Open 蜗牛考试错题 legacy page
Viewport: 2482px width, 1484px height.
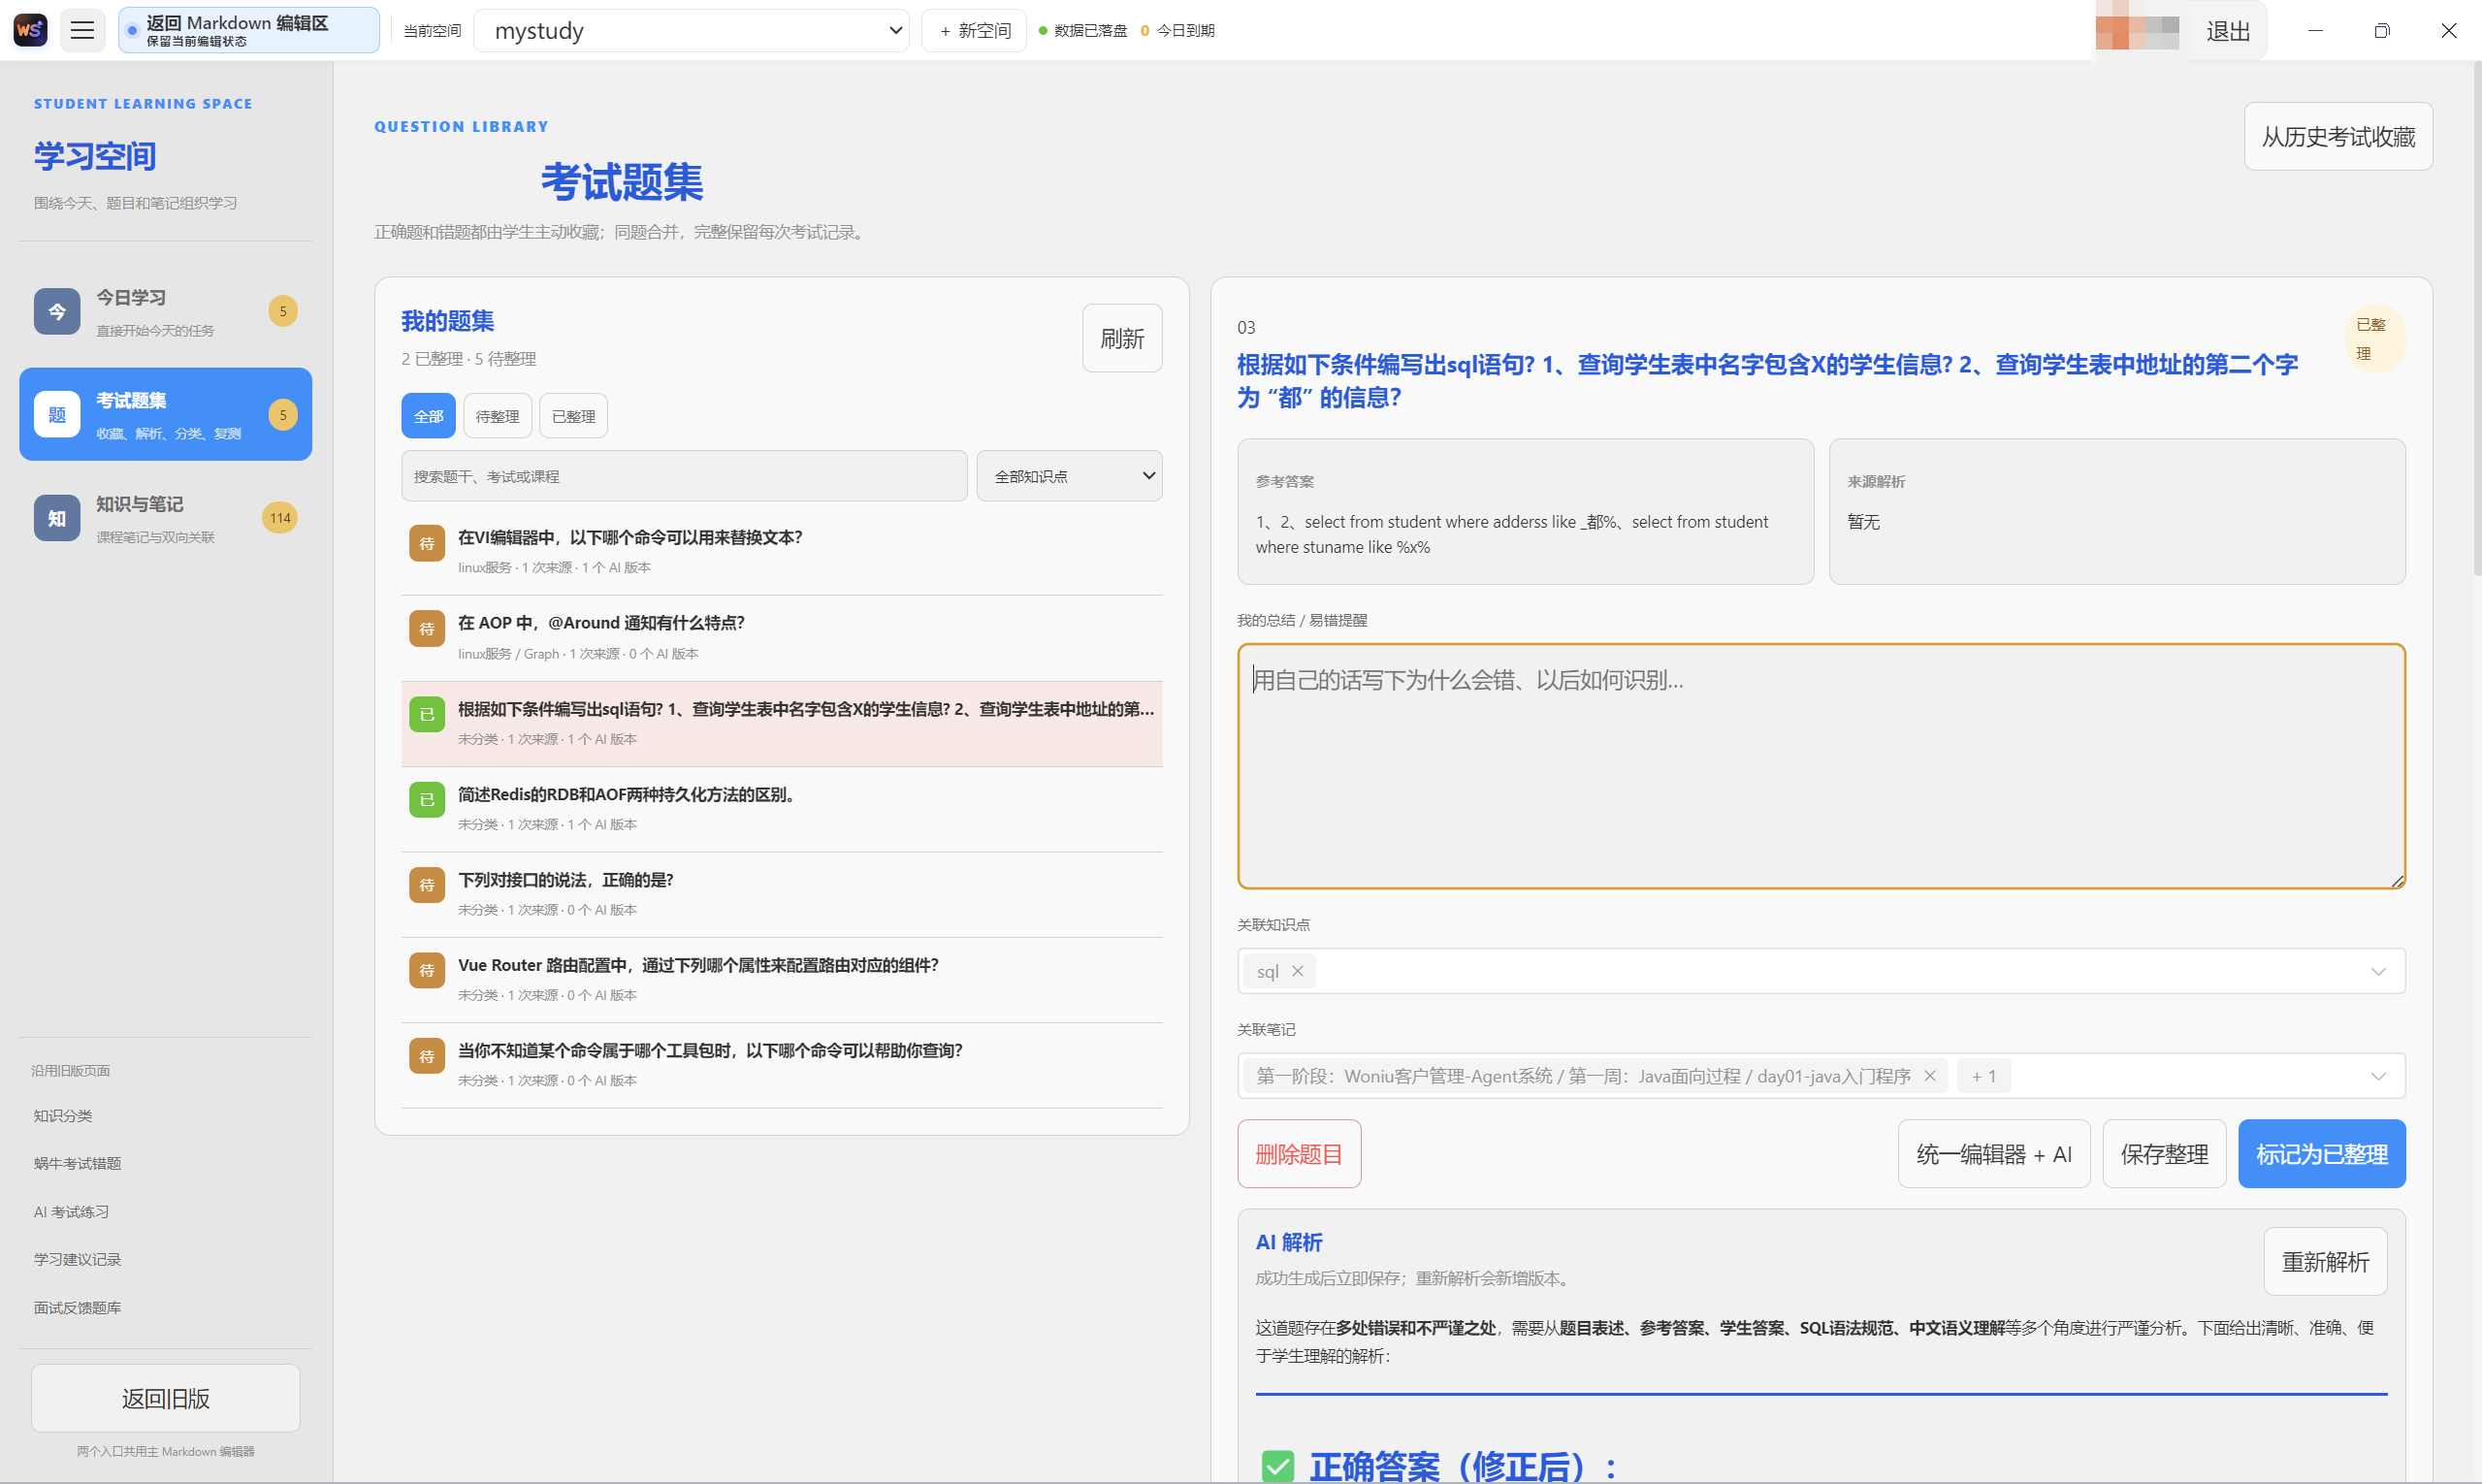77,1163
